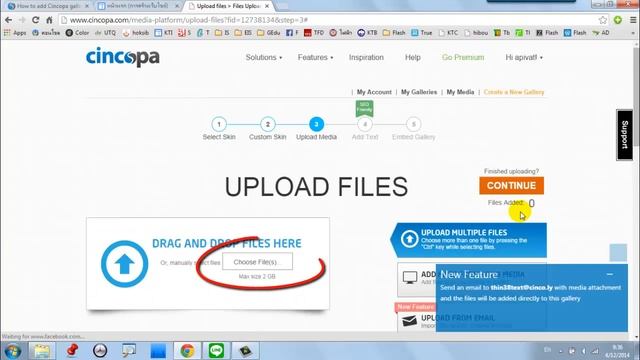
Task: Click the Upload Multiple Files banner
Action: (469, 240)
